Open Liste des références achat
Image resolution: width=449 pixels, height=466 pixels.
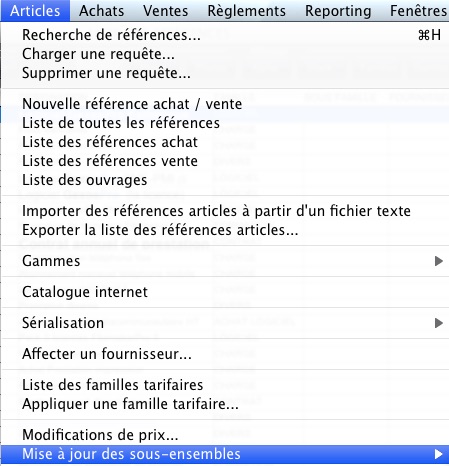pyautogui.click(x=225, y=142)
